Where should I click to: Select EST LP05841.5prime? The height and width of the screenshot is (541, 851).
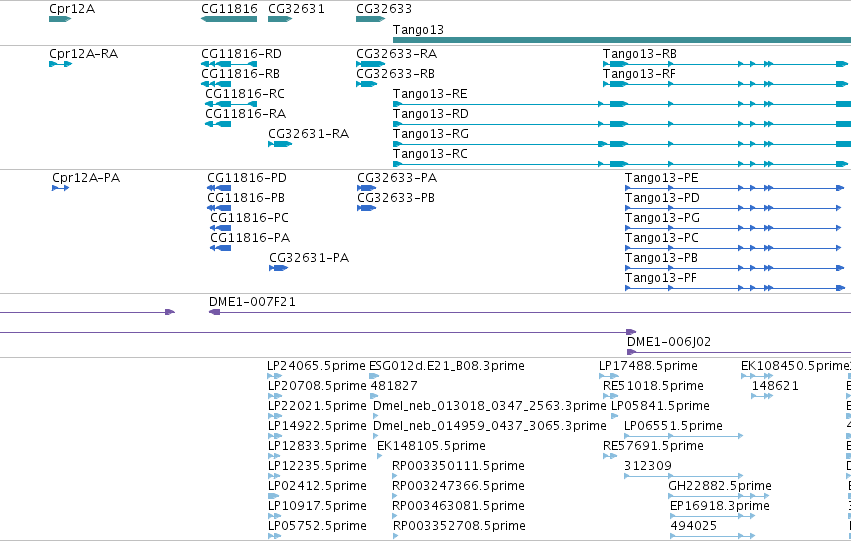coord(660,406)
